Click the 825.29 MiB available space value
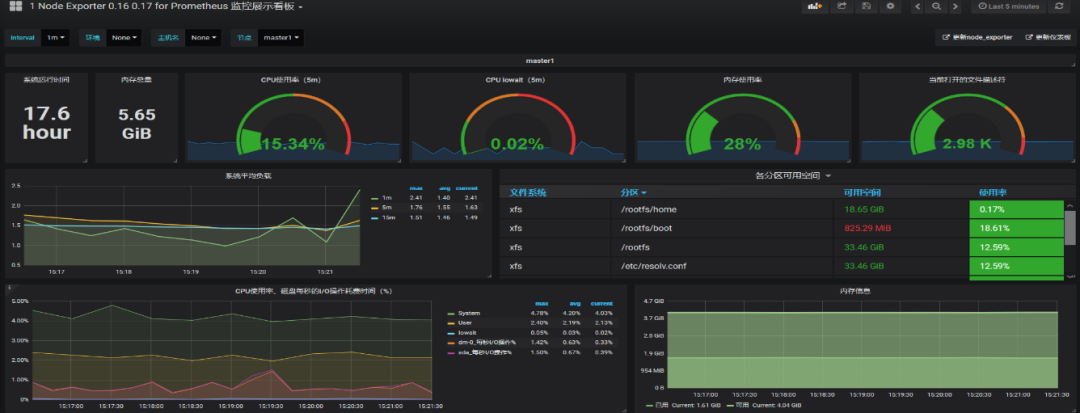Screen dimensions: 1080x413 point(867,229)
